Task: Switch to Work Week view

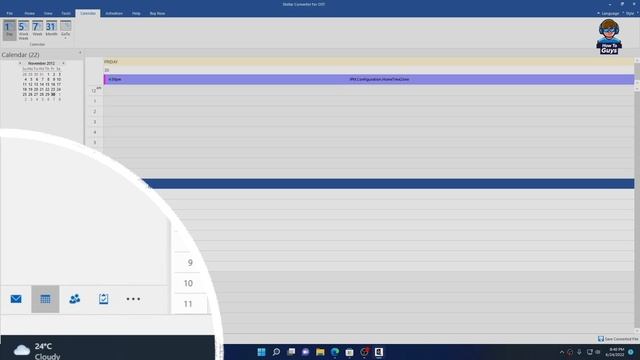Action: pos(23,30)
